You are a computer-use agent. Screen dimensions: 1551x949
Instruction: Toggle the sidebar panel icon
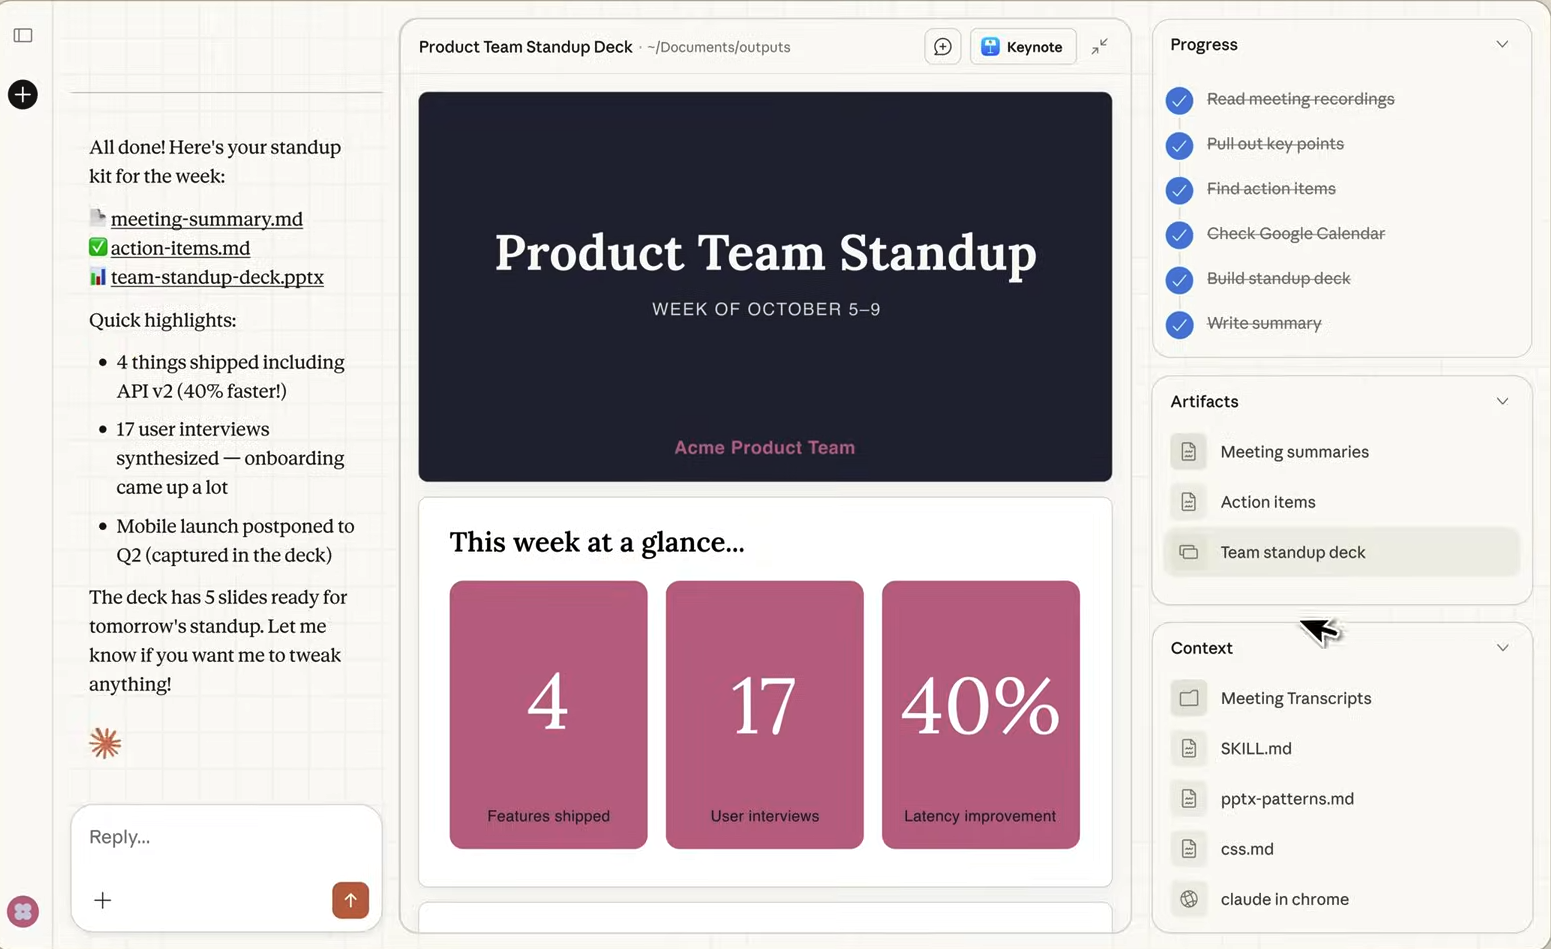click(23, 36)
